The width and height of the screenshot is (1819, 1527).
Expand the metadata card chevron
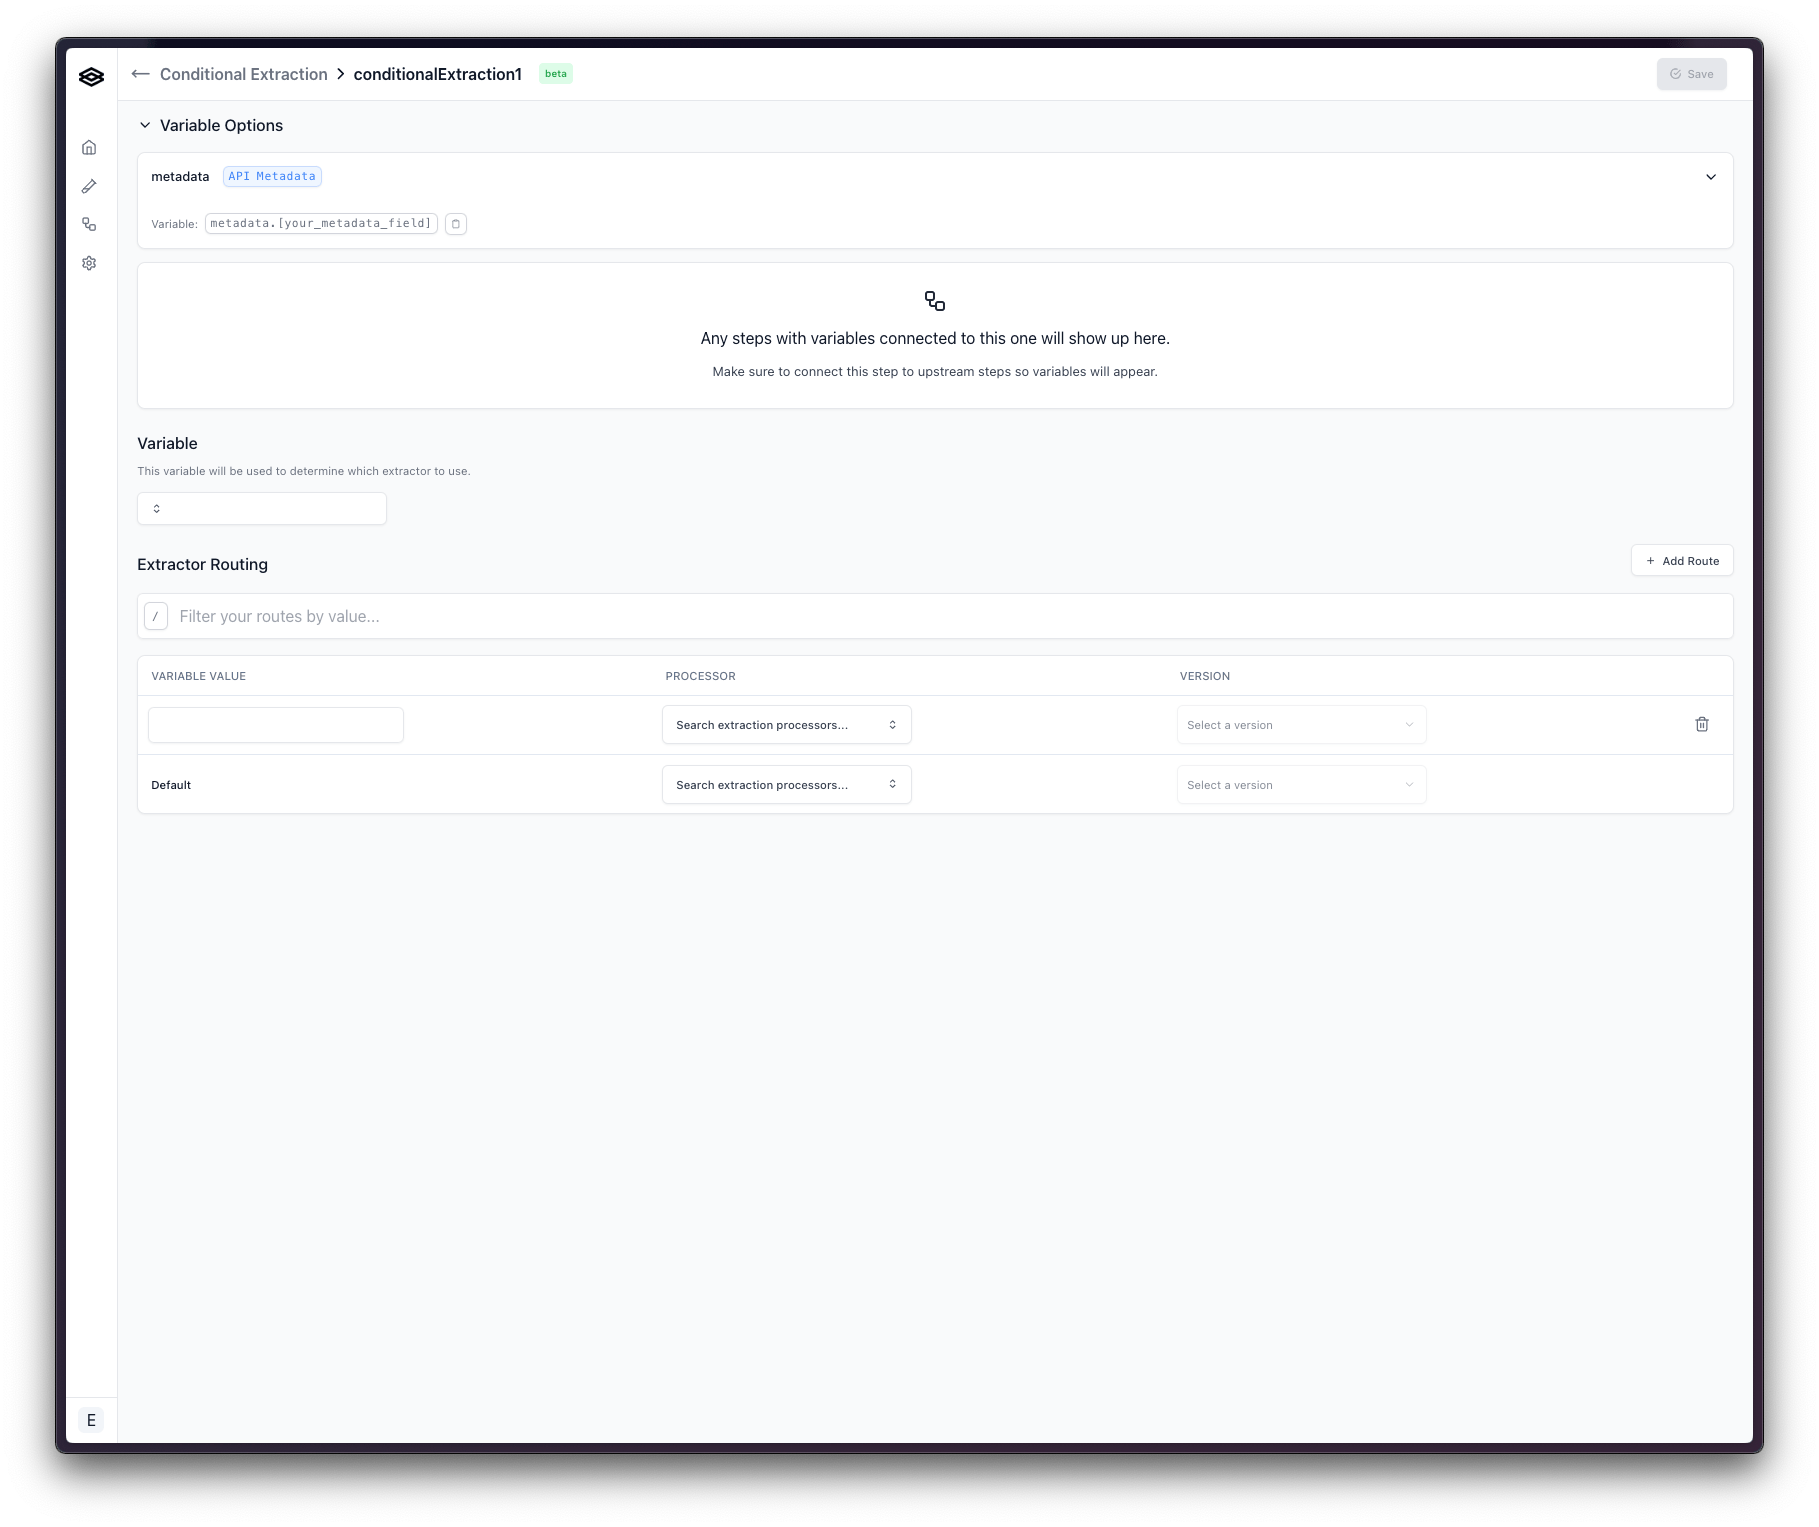tap(1711, 177)
